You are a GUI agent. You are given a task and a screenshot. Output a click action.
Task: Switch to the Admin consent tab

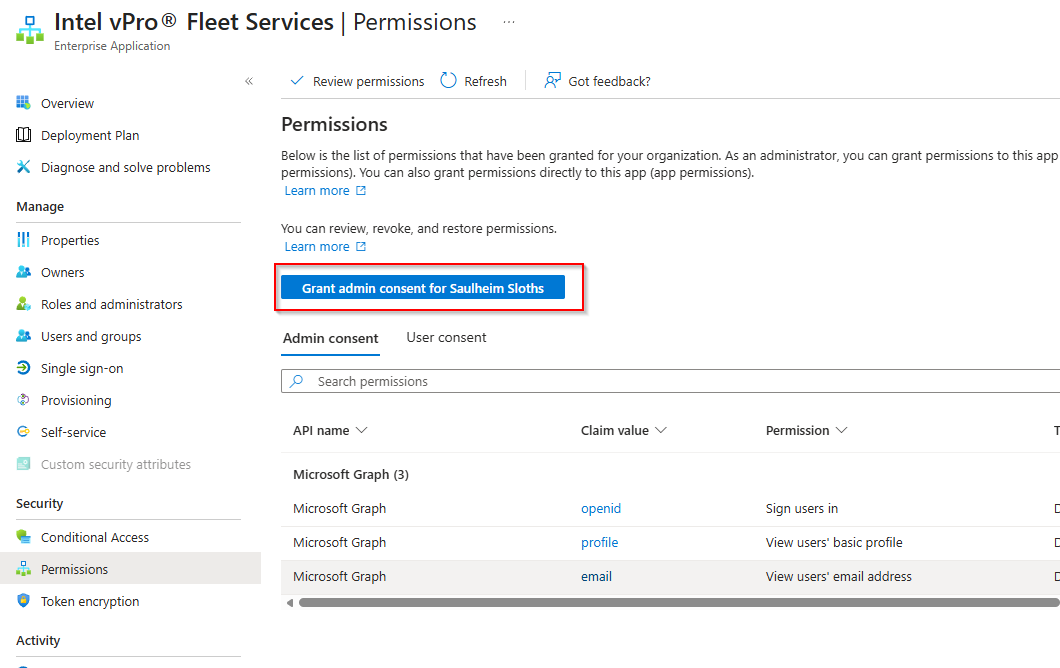[331, 338]
